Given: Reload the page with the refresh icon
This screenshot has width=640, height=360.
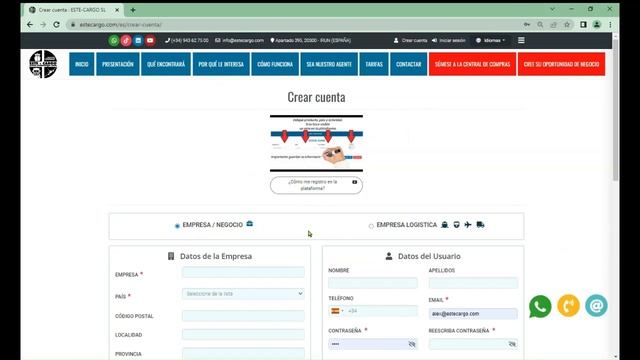Looking at the screenshot, I should [56, 24].
